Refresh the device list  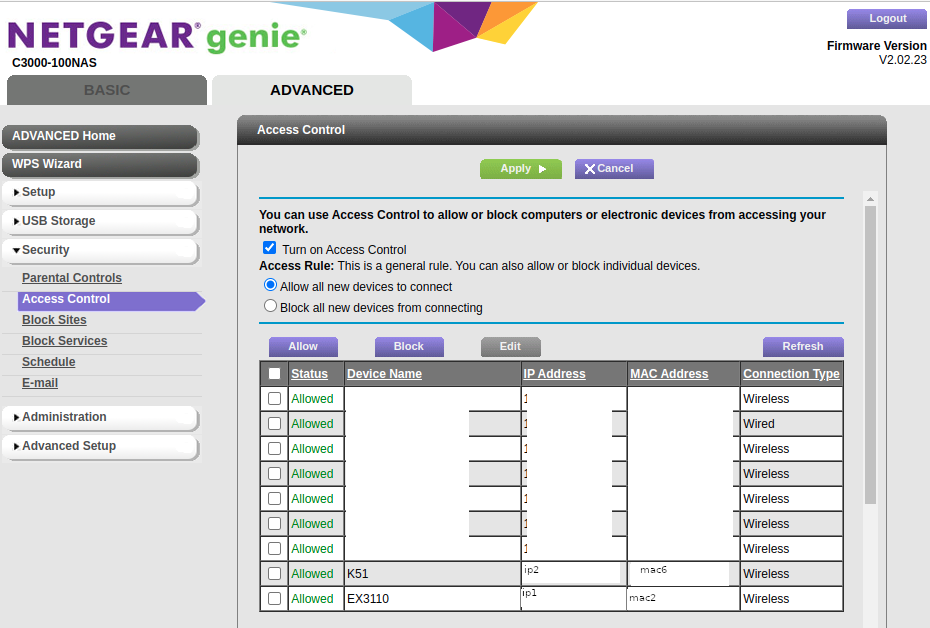pyautogui.click(x=802, y=347)
